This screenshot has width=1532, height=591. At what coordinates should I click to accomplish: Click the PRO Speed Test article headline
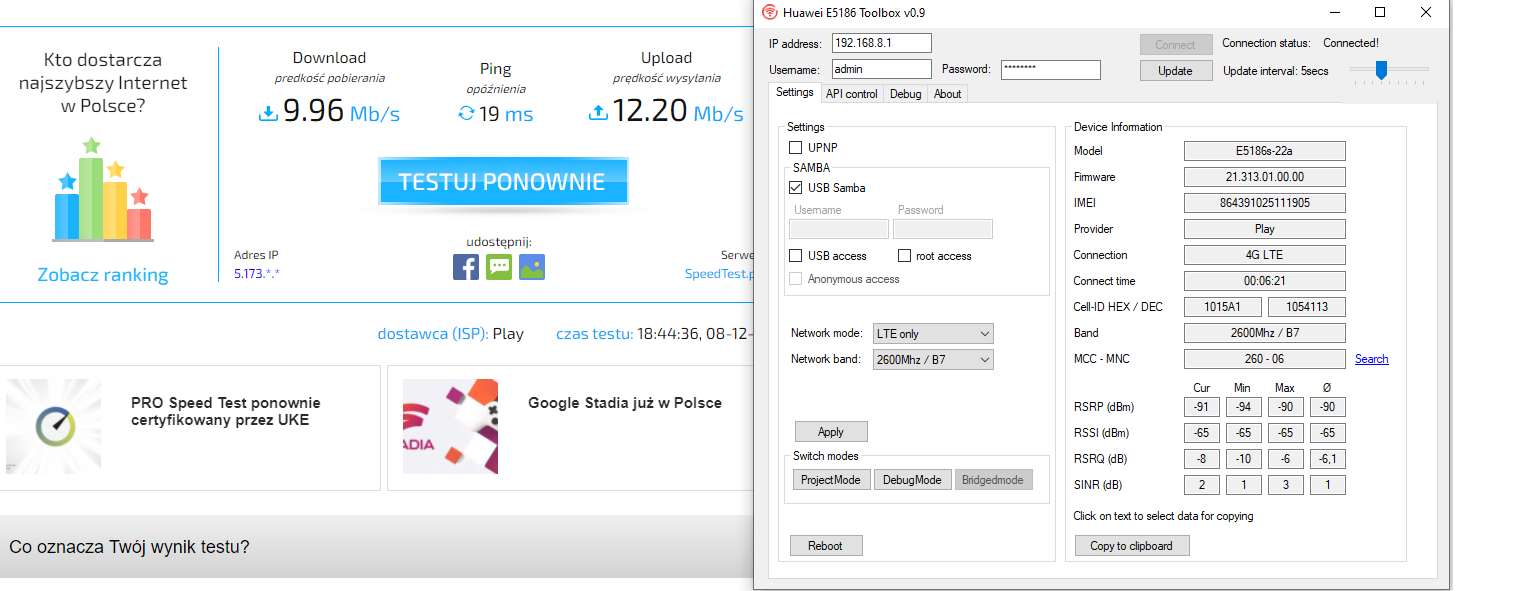click(x=226, y=411)
